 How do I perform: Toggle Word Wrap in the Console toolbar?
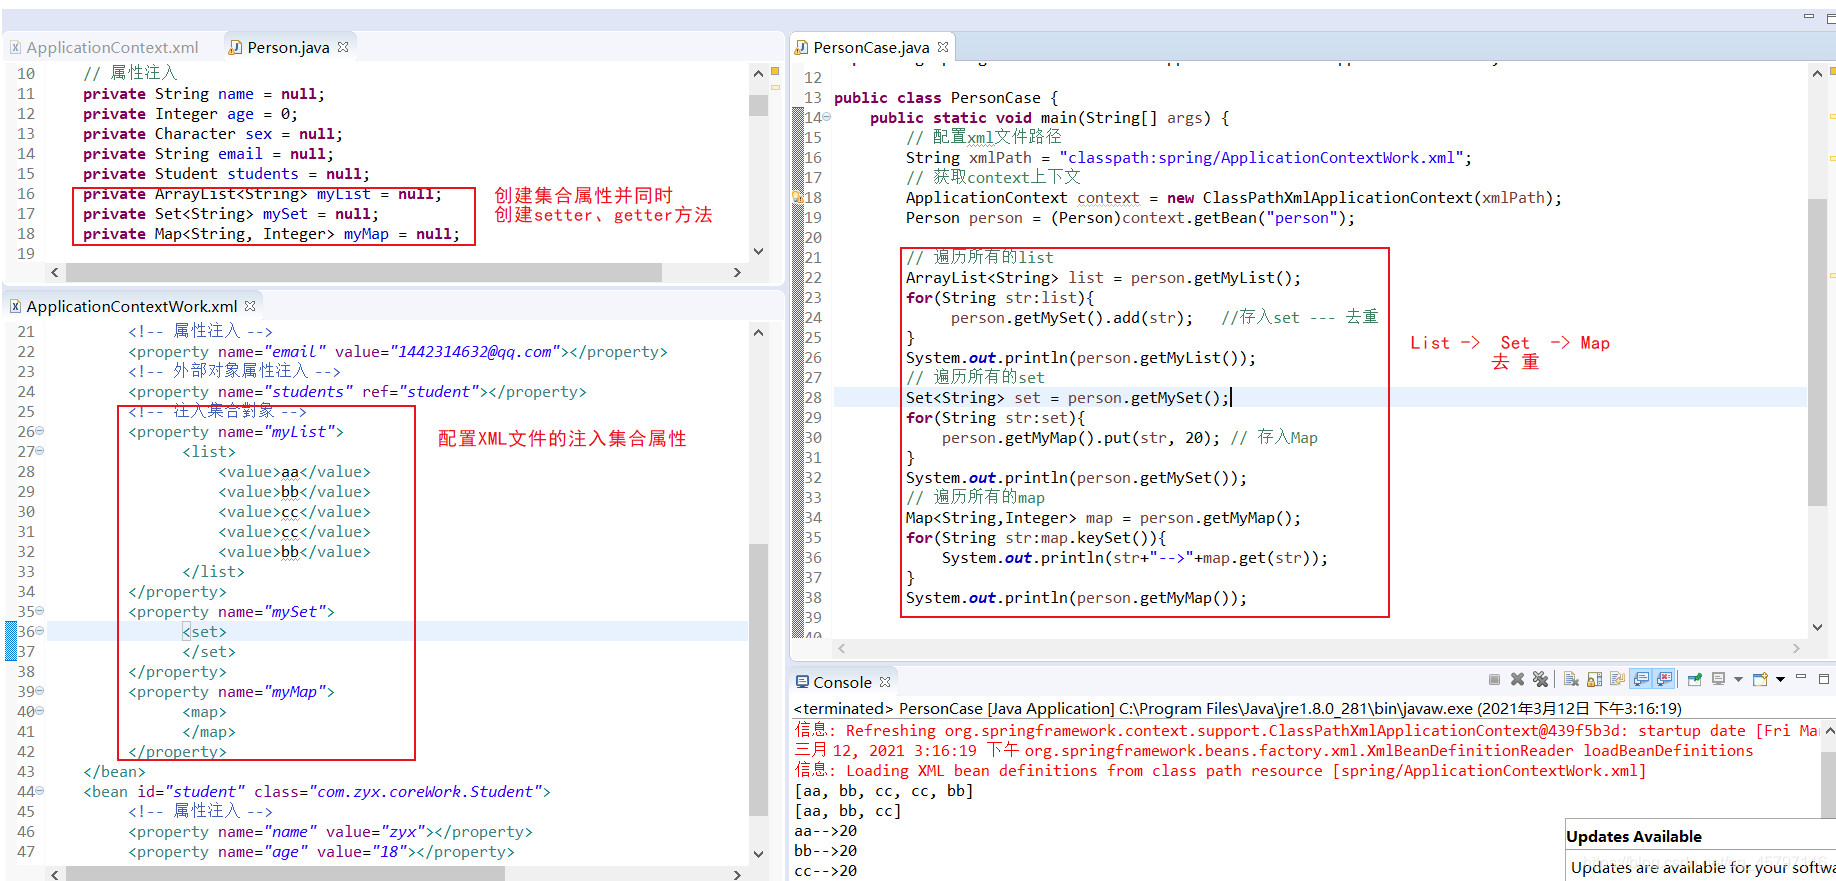point(1617,679)
